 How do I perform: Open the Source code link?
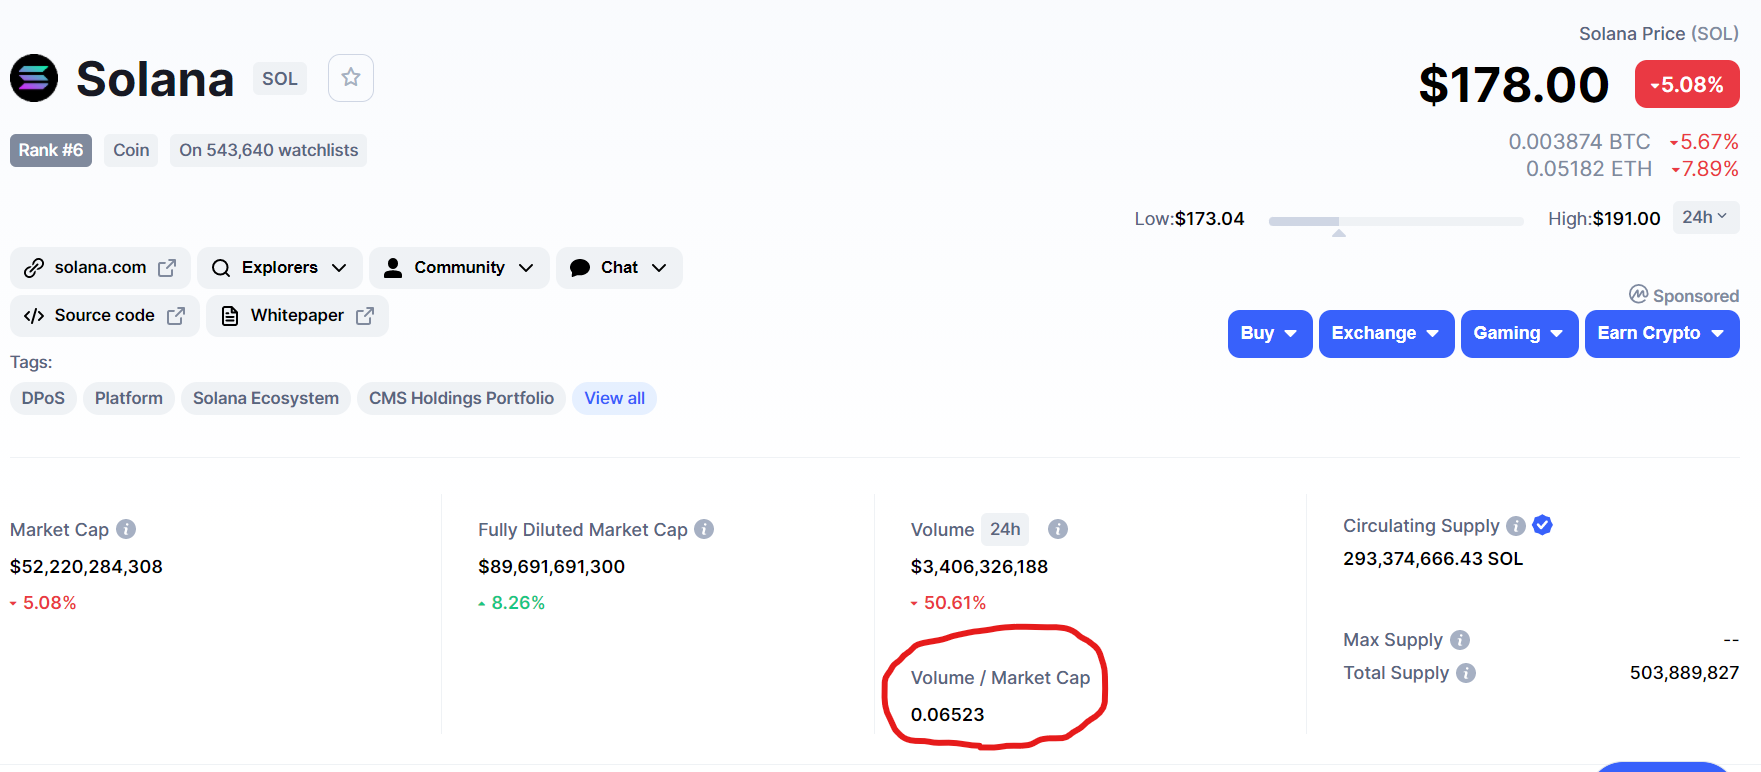(105, 316)
